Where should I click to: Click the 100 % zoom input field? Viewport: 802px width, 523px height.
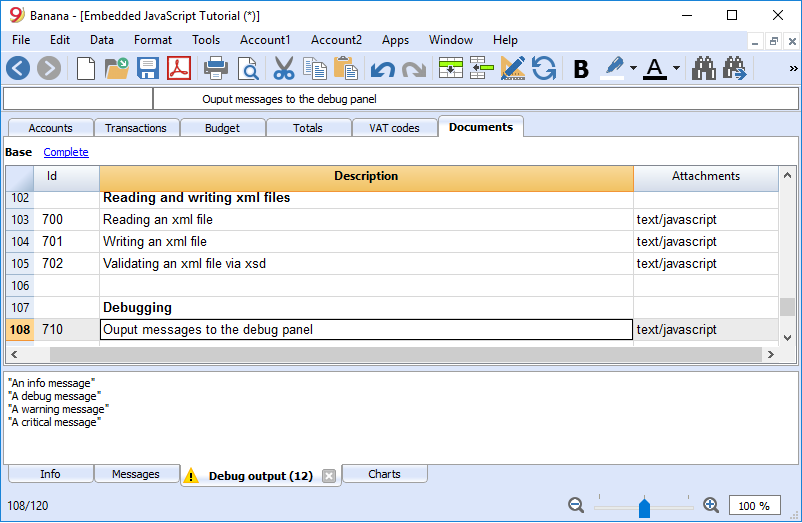click(x=754, y=506)
